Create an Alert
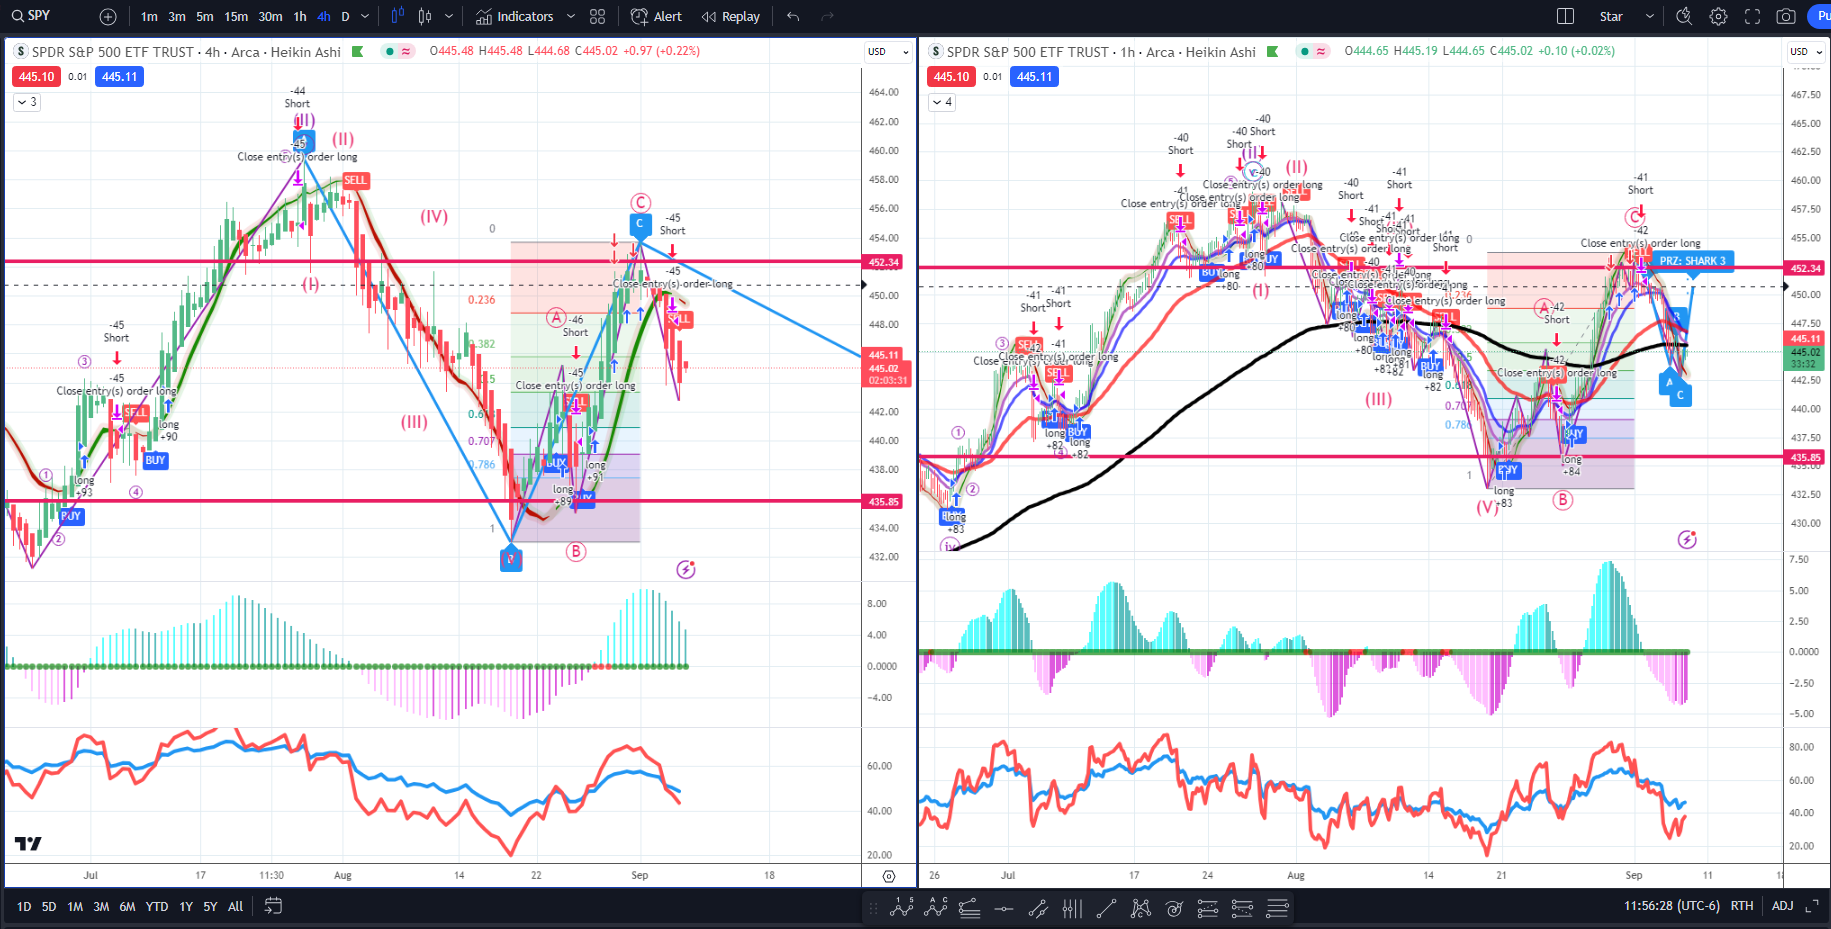This screenshot has width=1831, height=929. point(657,17)
